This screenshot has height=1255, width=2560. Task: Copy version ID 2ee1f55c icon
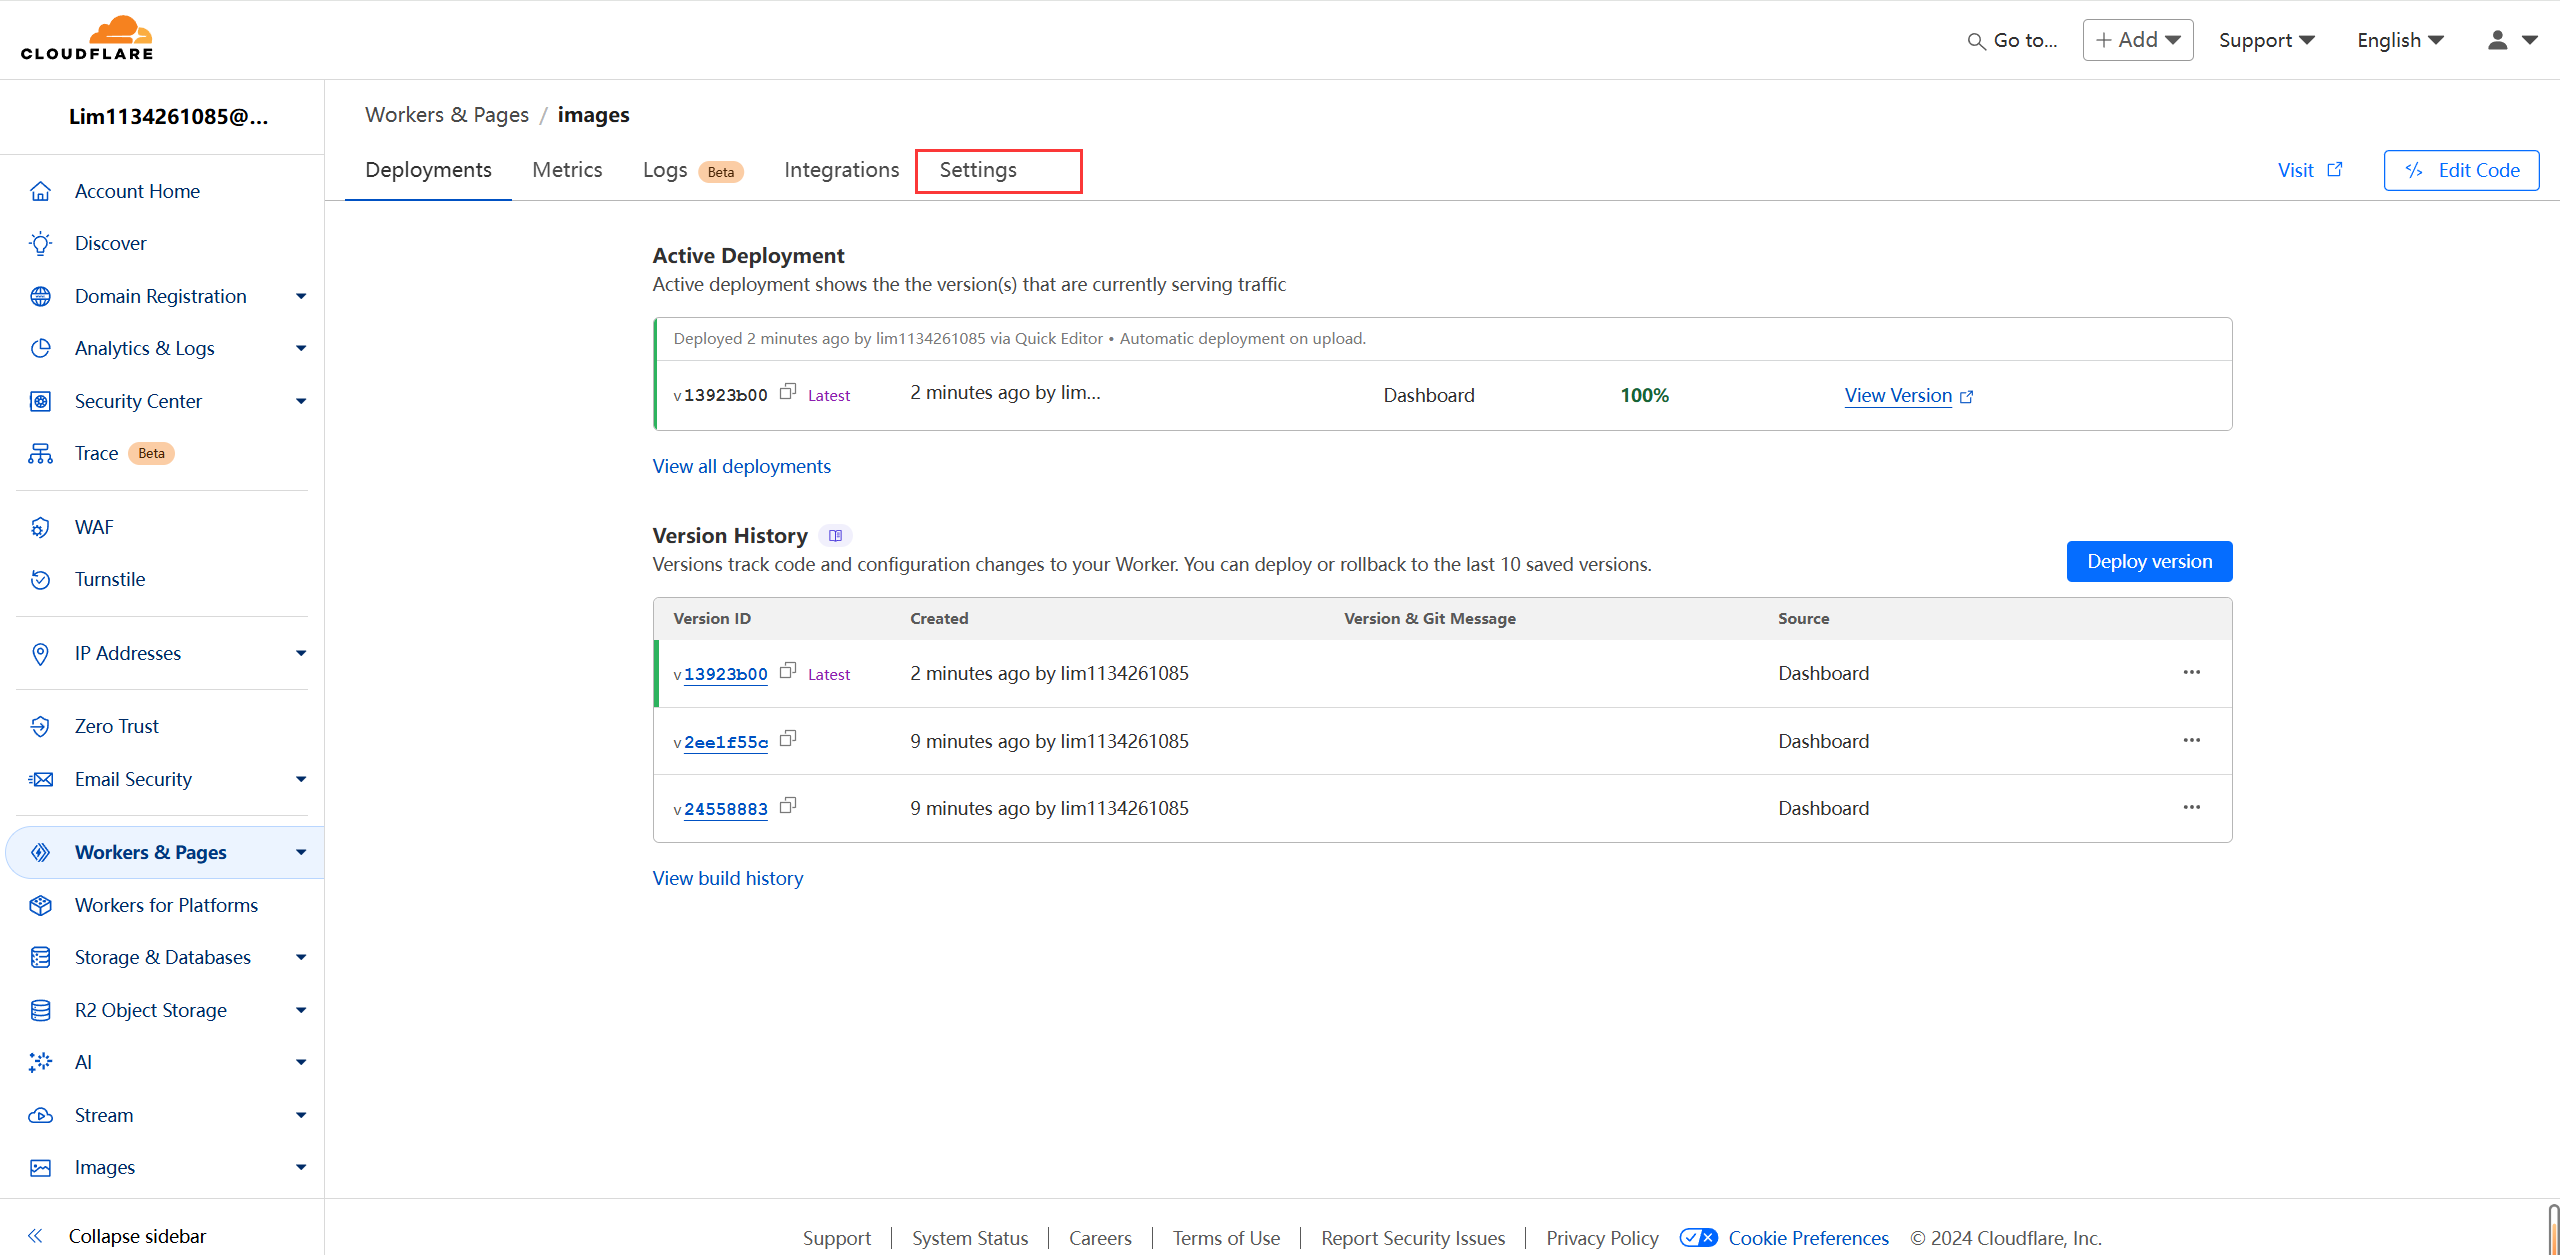pyautogui.click(x=788, y=739)
